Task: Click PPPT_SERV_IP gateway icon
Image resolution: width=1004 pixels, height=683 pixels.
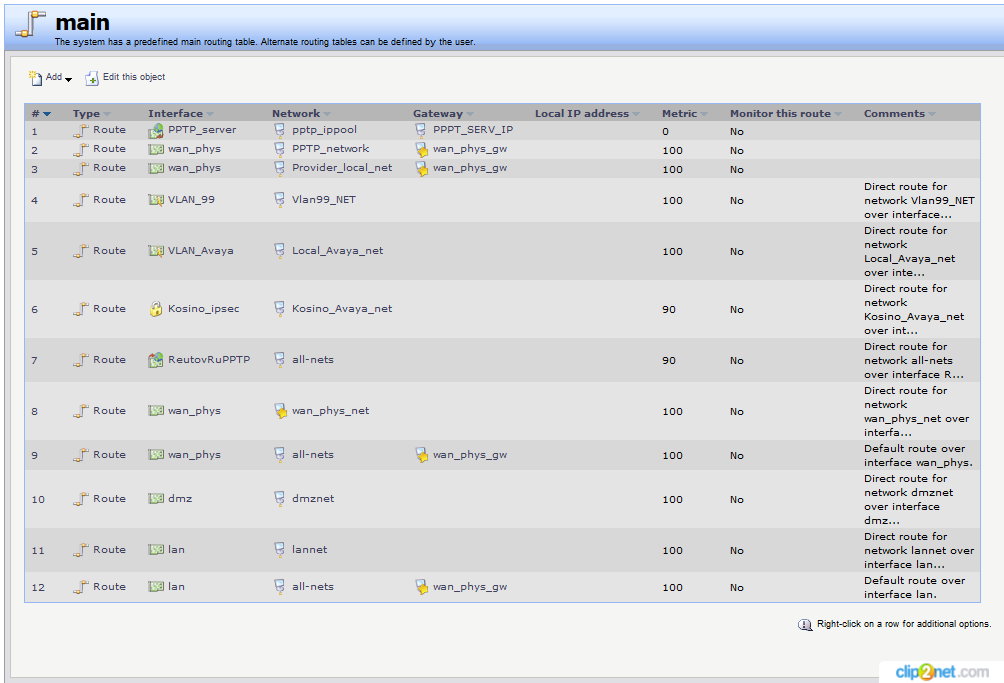Action: pos(420,130)
